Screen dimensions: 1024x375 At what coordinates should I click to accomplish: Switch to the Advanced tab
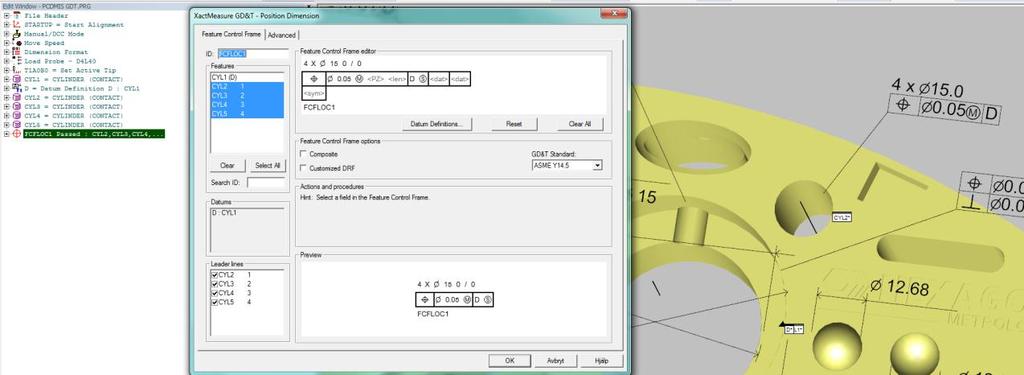tap(281, 35)
